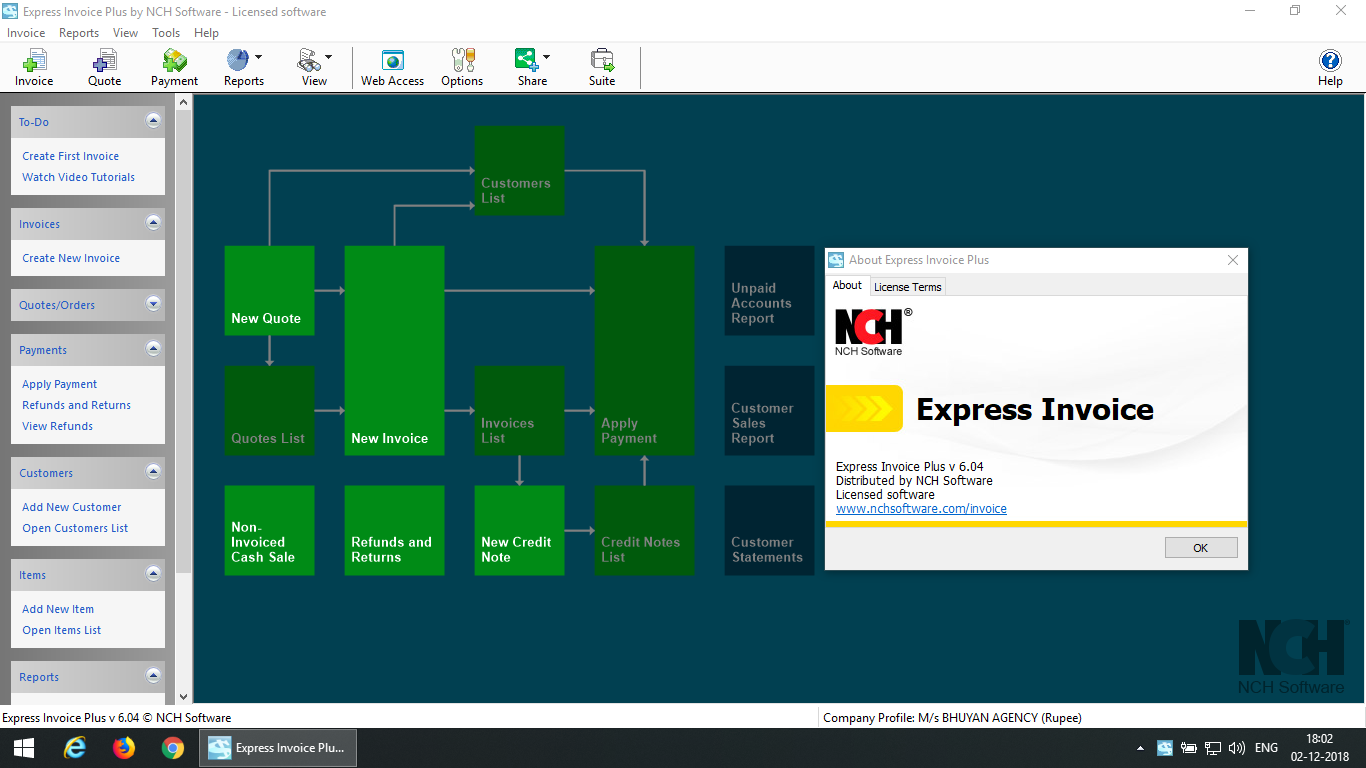Launch Google Chrome from taskbar

pos(173,748)
